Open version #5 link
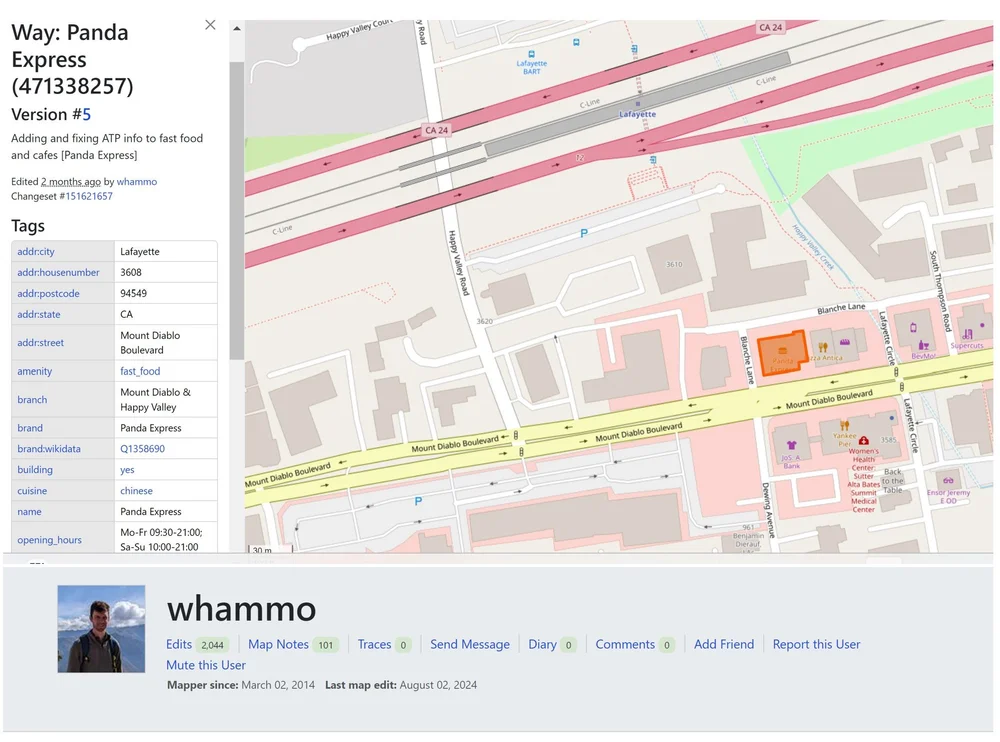This screenshot has height=742, width=1000. pyautogui.click(x=87, y=114)
